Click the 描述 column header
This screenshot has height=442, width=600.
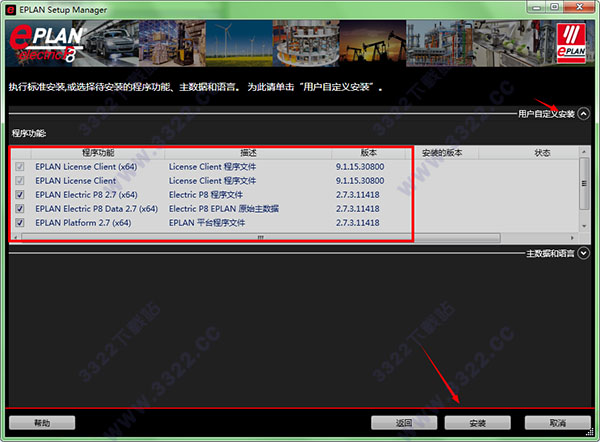[248, 153]
